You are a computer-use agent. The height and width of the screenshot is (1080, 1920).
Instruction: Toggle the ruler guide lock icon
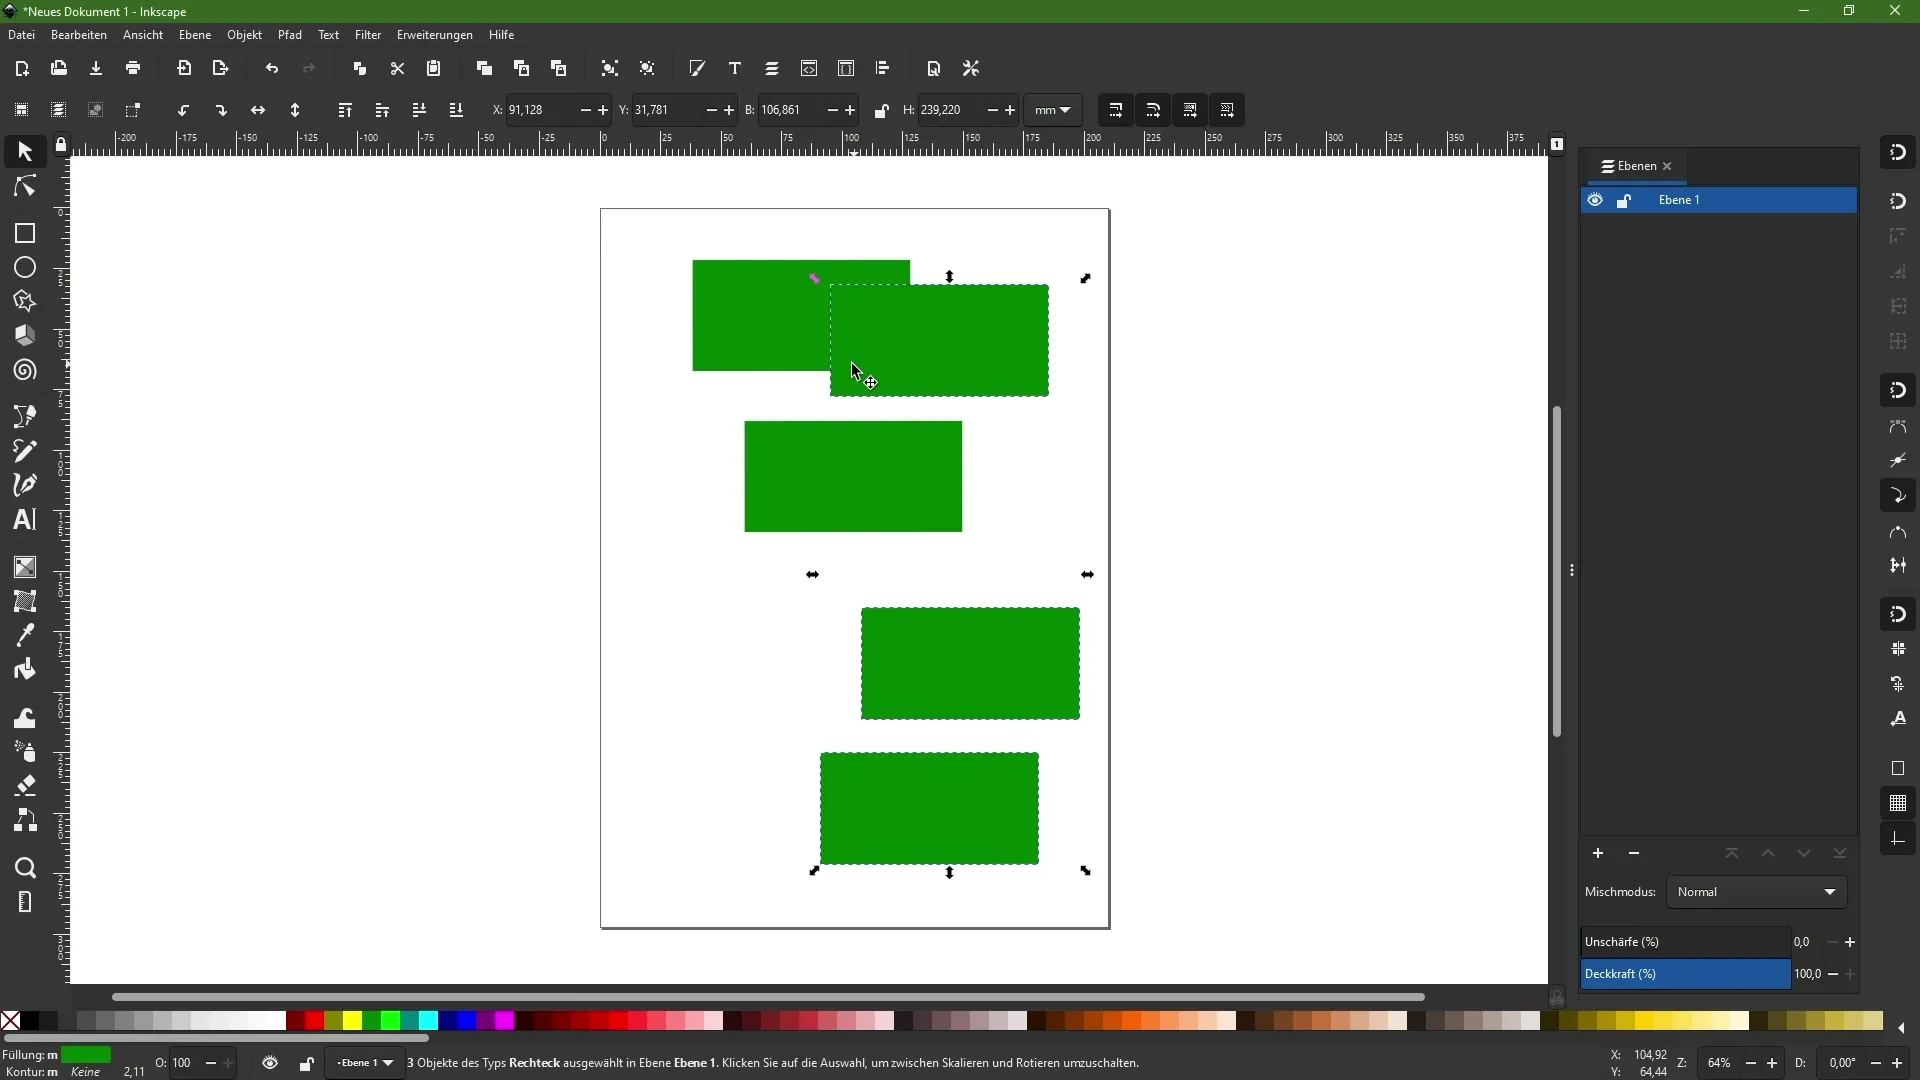pos(61,146)
